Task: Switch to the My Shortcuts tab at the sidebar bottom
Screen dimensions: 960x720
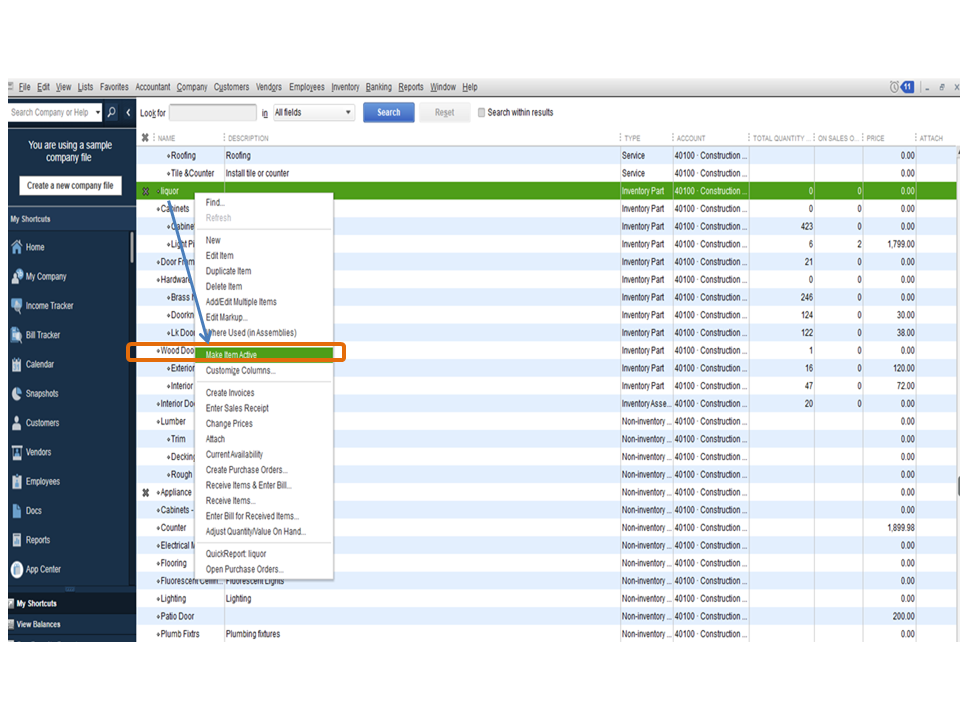Action: click(36, 604)
